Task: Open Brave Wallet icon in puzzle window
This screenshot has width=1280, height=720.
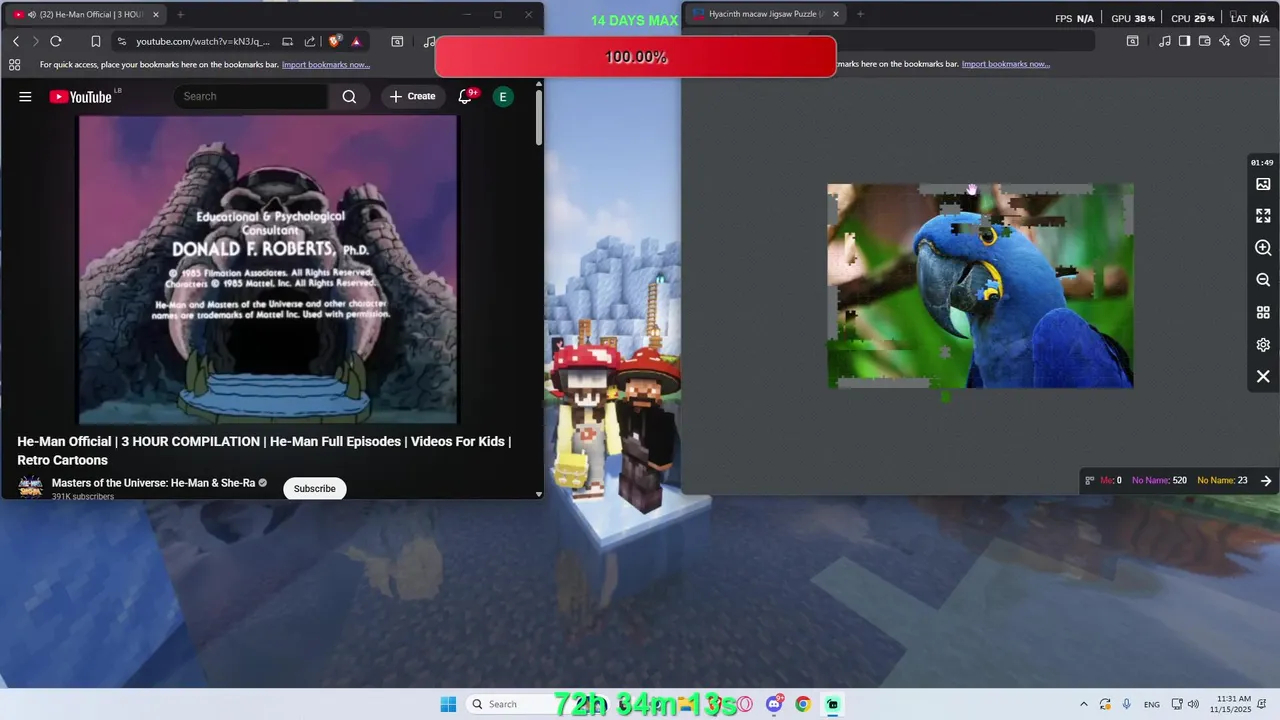Action: pos(1204,41)
